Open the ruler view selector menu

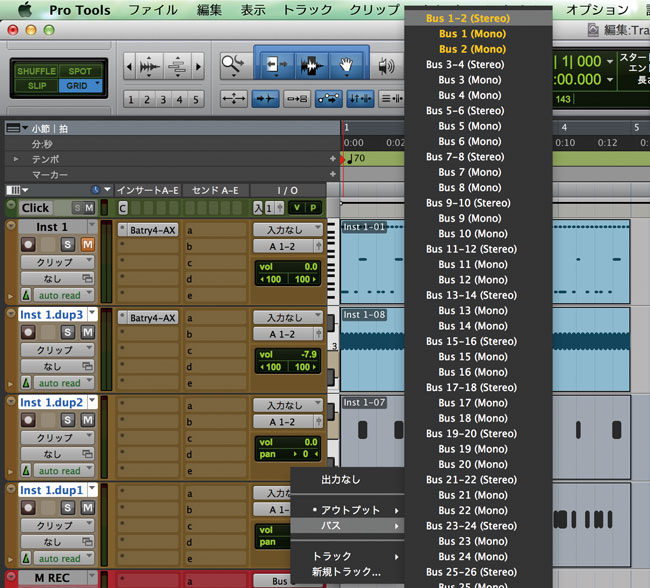16,128
